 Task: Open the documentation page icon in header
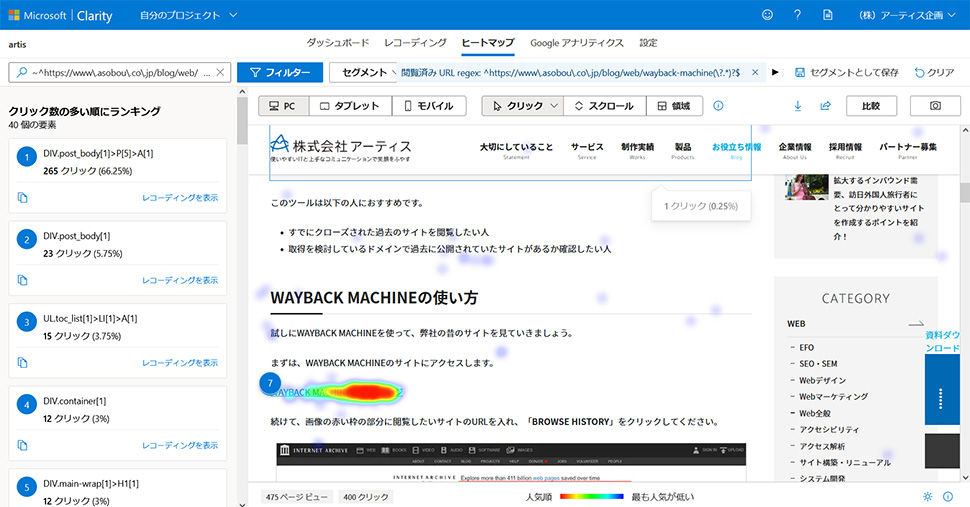(828, 15)
